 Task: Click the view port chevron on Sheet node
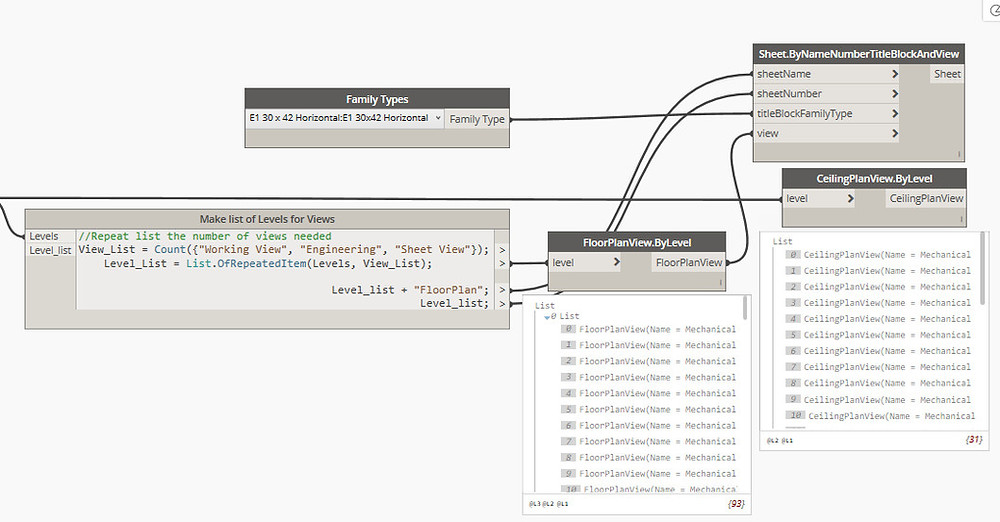point(895,133)
